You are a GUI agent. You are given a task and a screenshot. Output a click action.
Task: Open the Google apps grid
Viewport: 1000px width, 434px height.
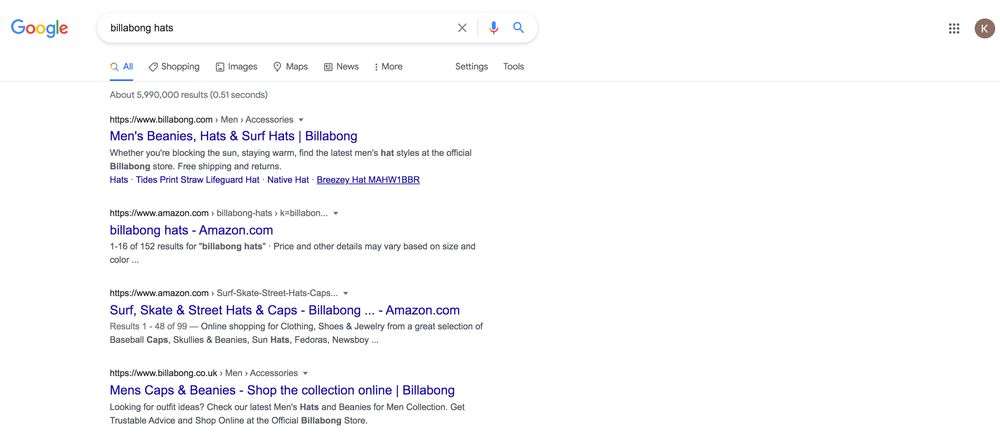tap(954, 28)
